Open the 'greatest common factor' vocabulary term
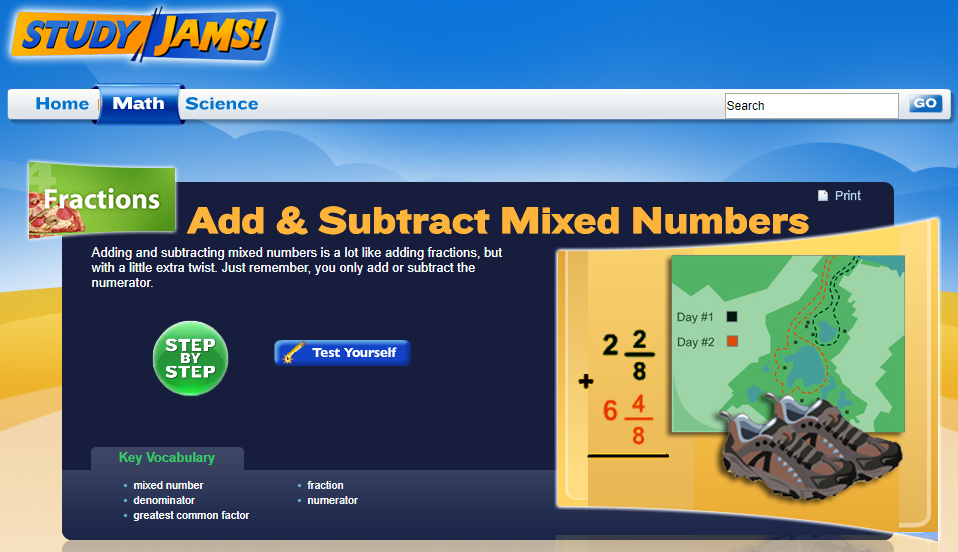The width and height of the screenshot is (958, 552). [x=191, y=515]
